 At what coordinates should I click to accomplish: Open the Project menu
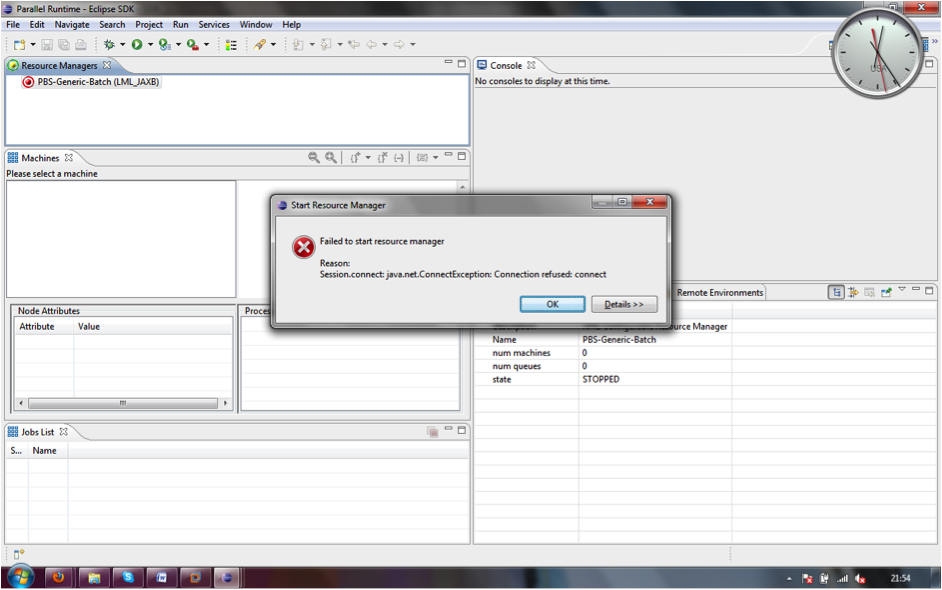click(x=149, y=25)
